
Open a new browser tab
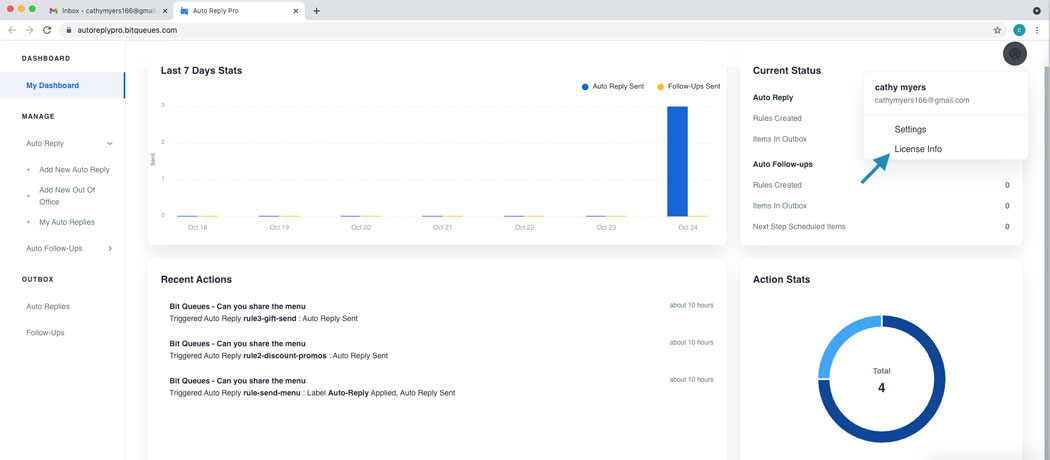(x=317, y=11)
